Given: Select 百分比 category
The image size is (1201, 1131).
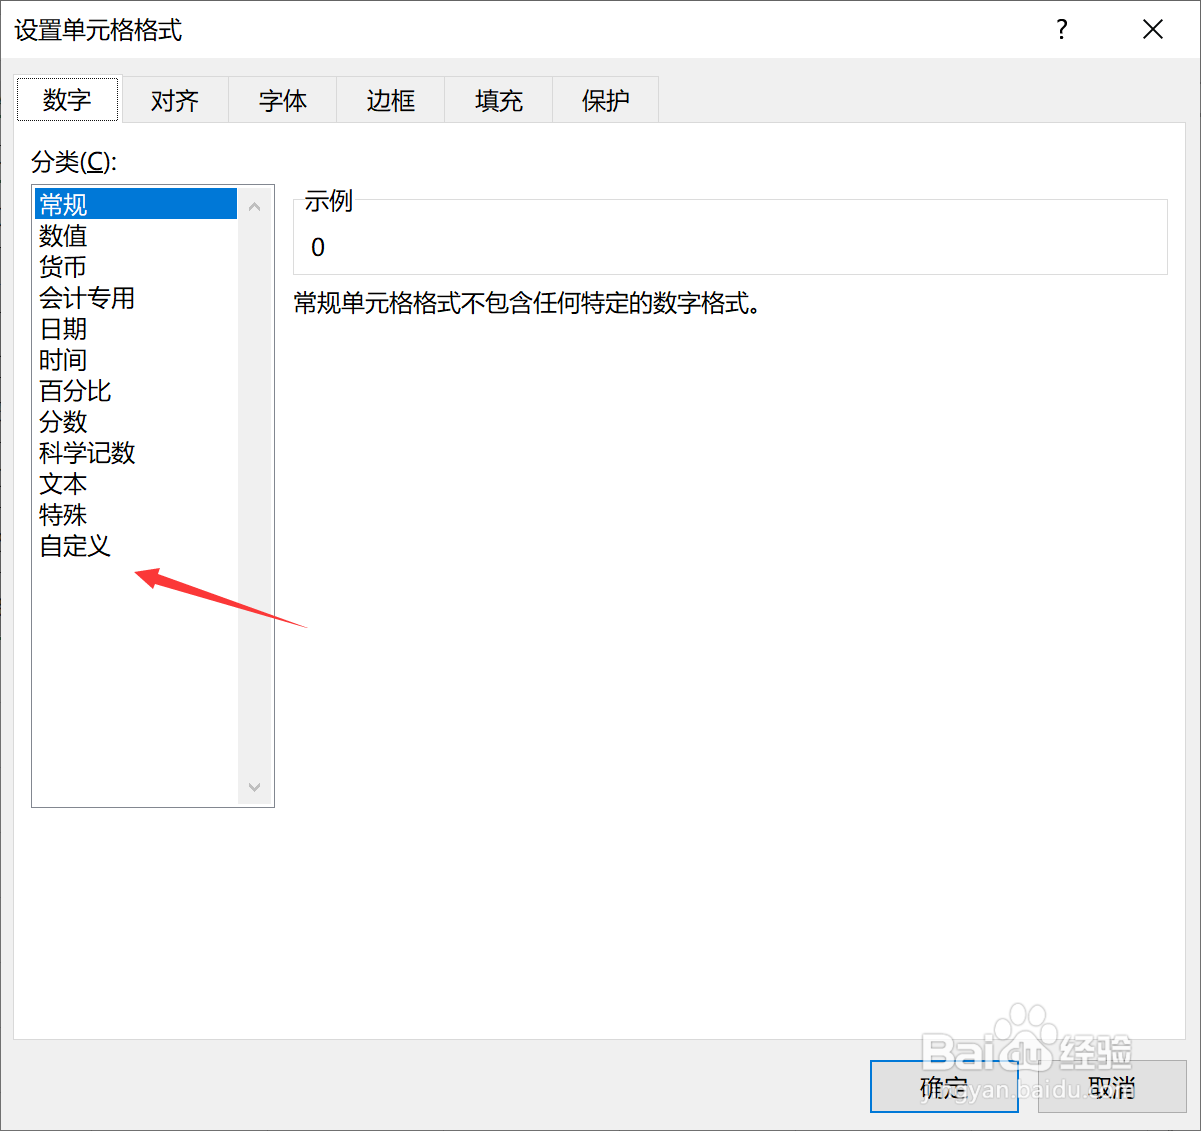Looking at the screenshot, I should (x=136, y=391).
